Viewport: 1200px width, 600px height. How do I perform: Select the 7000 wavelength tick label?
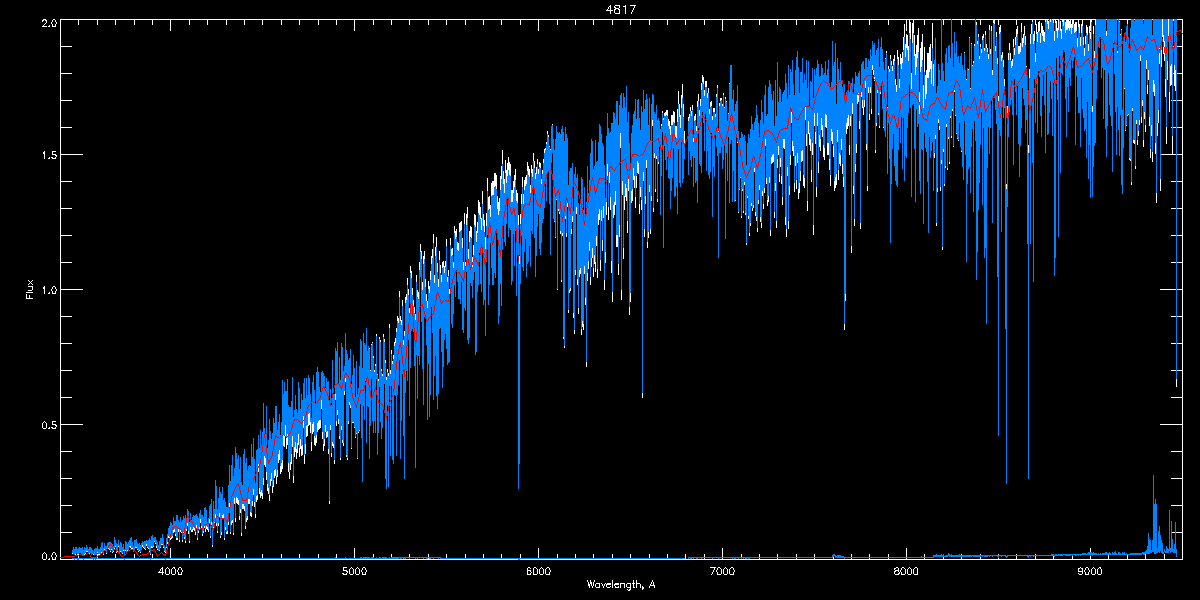pyautogui.click(x=722, y=571)
